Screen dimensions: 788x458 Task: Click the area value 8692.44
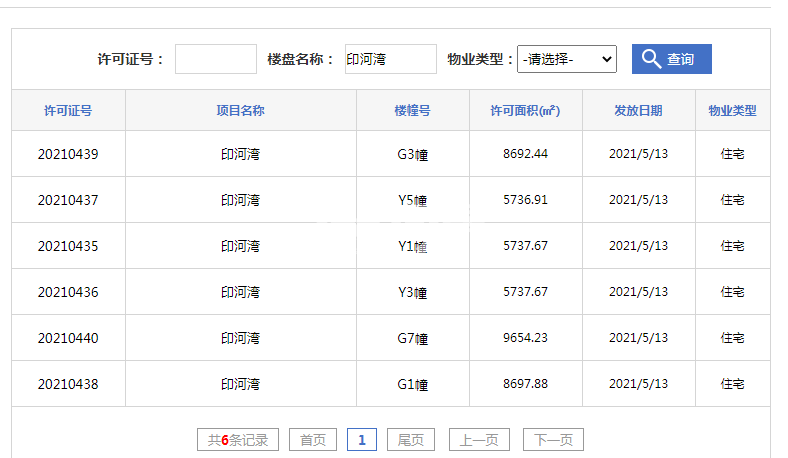pos(525,154)
